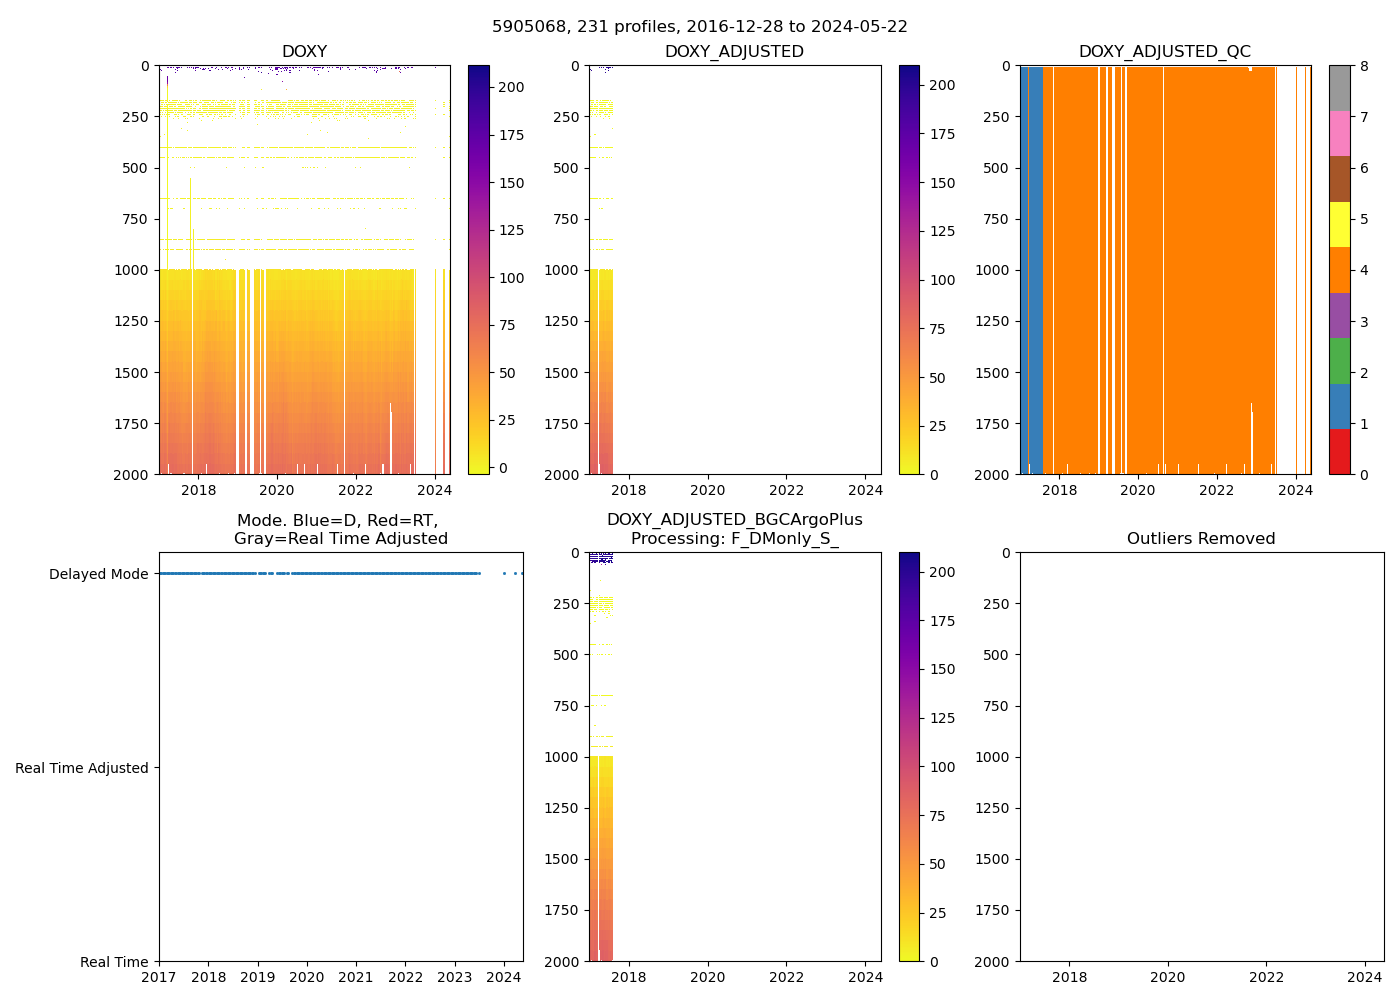Click the DOXY_ADJUSTED_QC plot title

(x=1164, y=52)
